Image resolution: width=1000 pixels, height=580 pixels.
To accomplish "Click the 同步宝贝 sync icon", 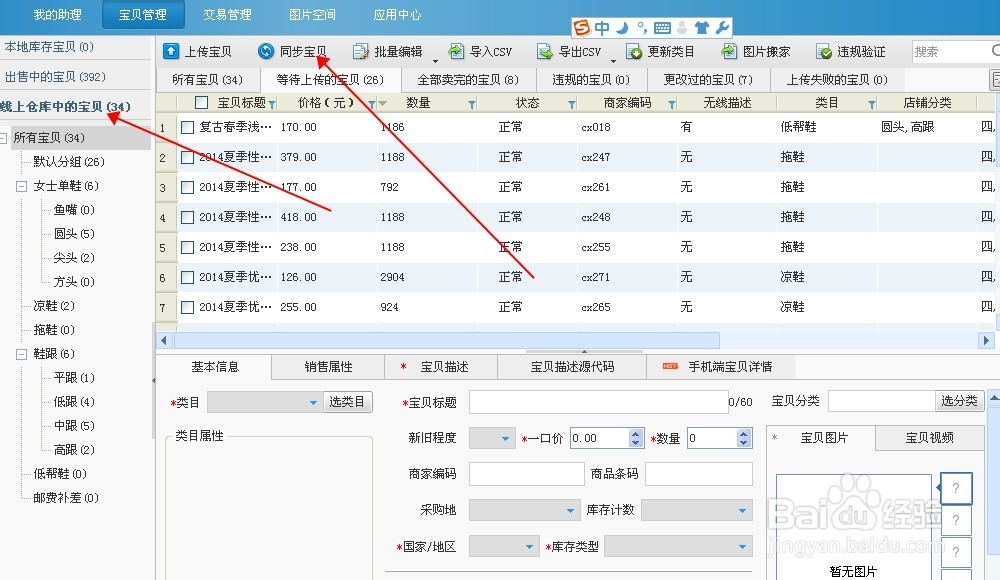I will (266, 51).
